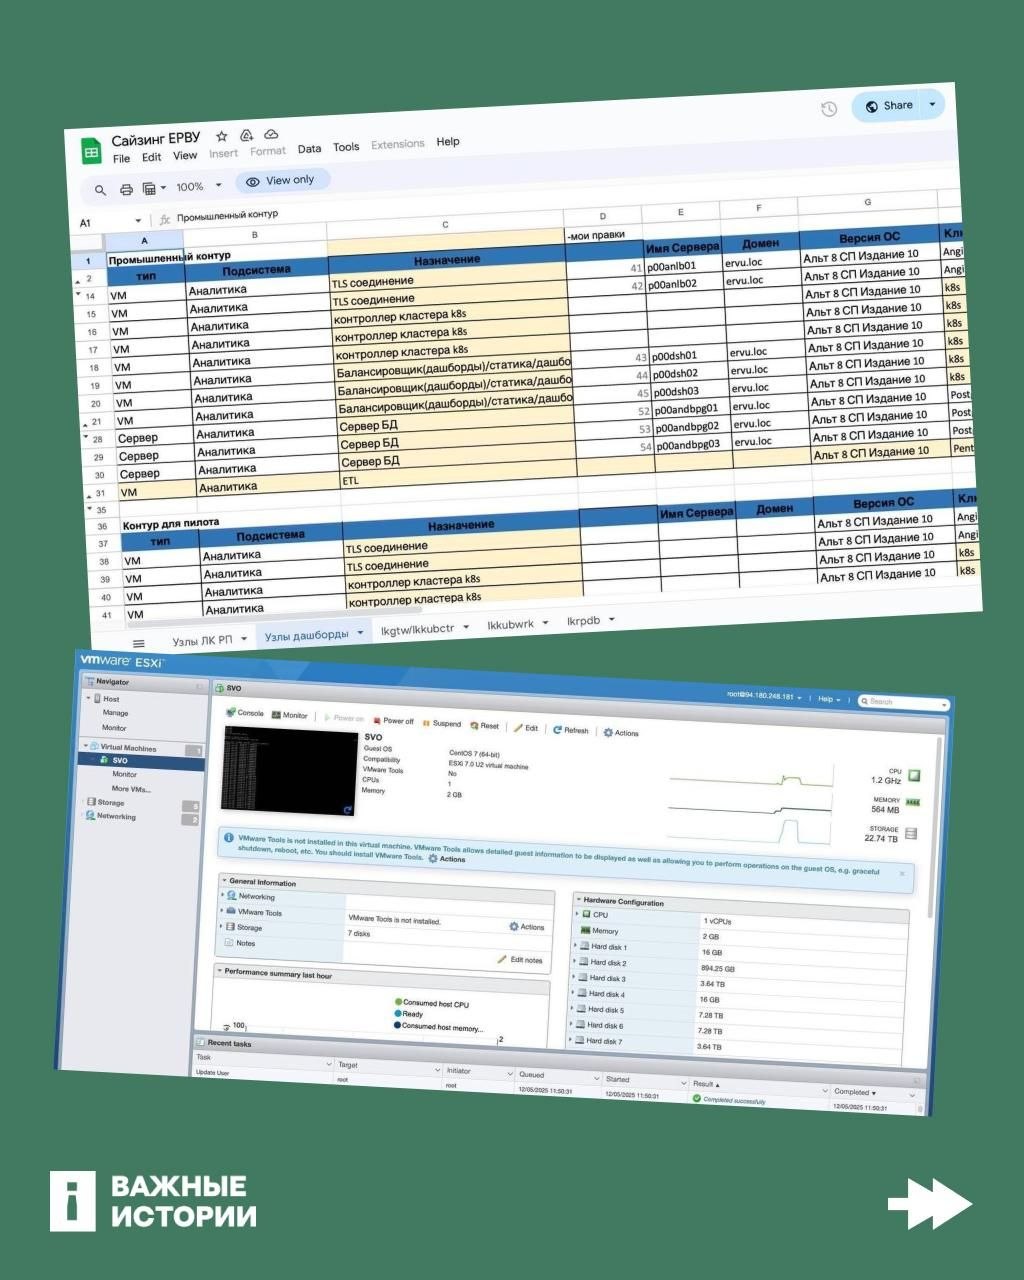Click the CPU usage icon at 1.2 GHz
The height and width of the screenshot is (1280, 1024).
coord(914,776)
